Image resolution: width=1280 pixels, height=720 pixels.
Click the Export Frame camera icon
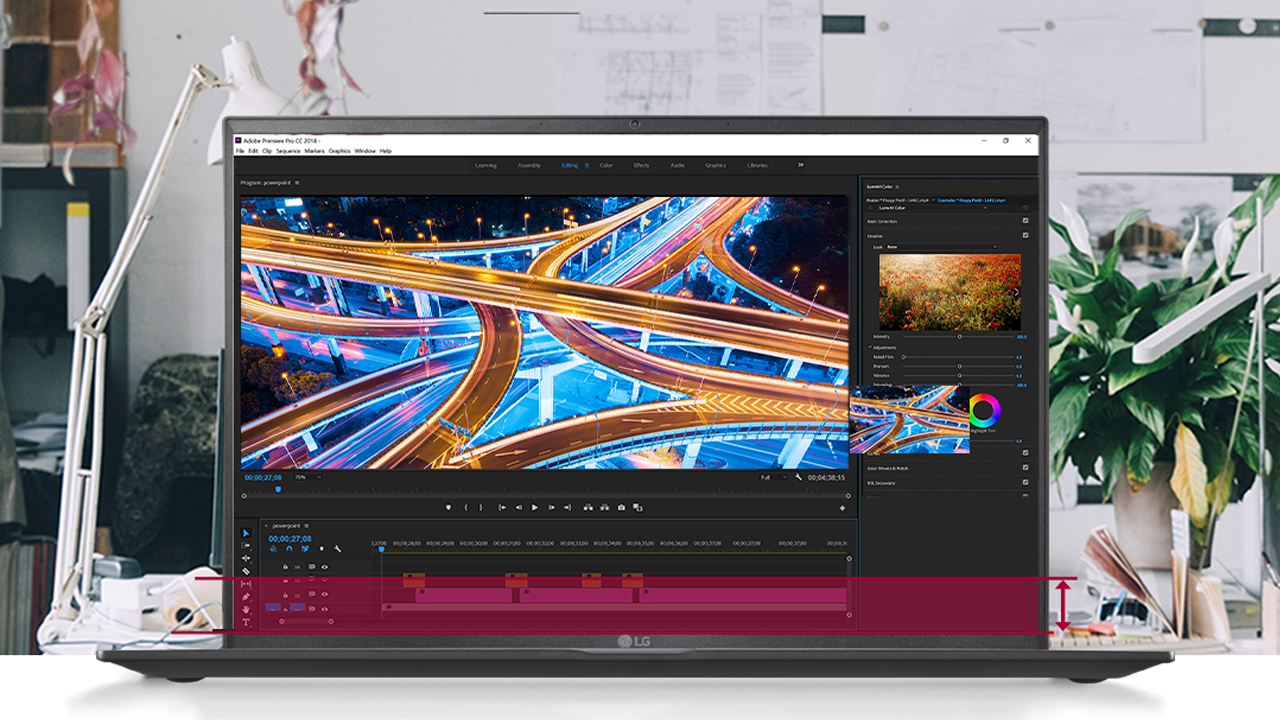click(x=621, y=508)
